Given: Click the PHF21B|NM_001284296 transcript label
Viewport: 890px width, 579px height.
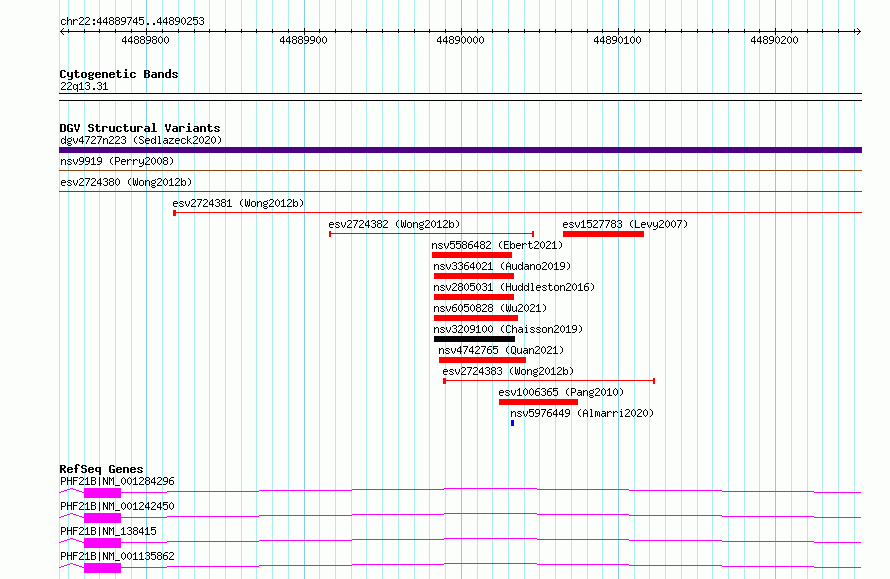Looking at the screenshot, I should [x=117, y=481].
